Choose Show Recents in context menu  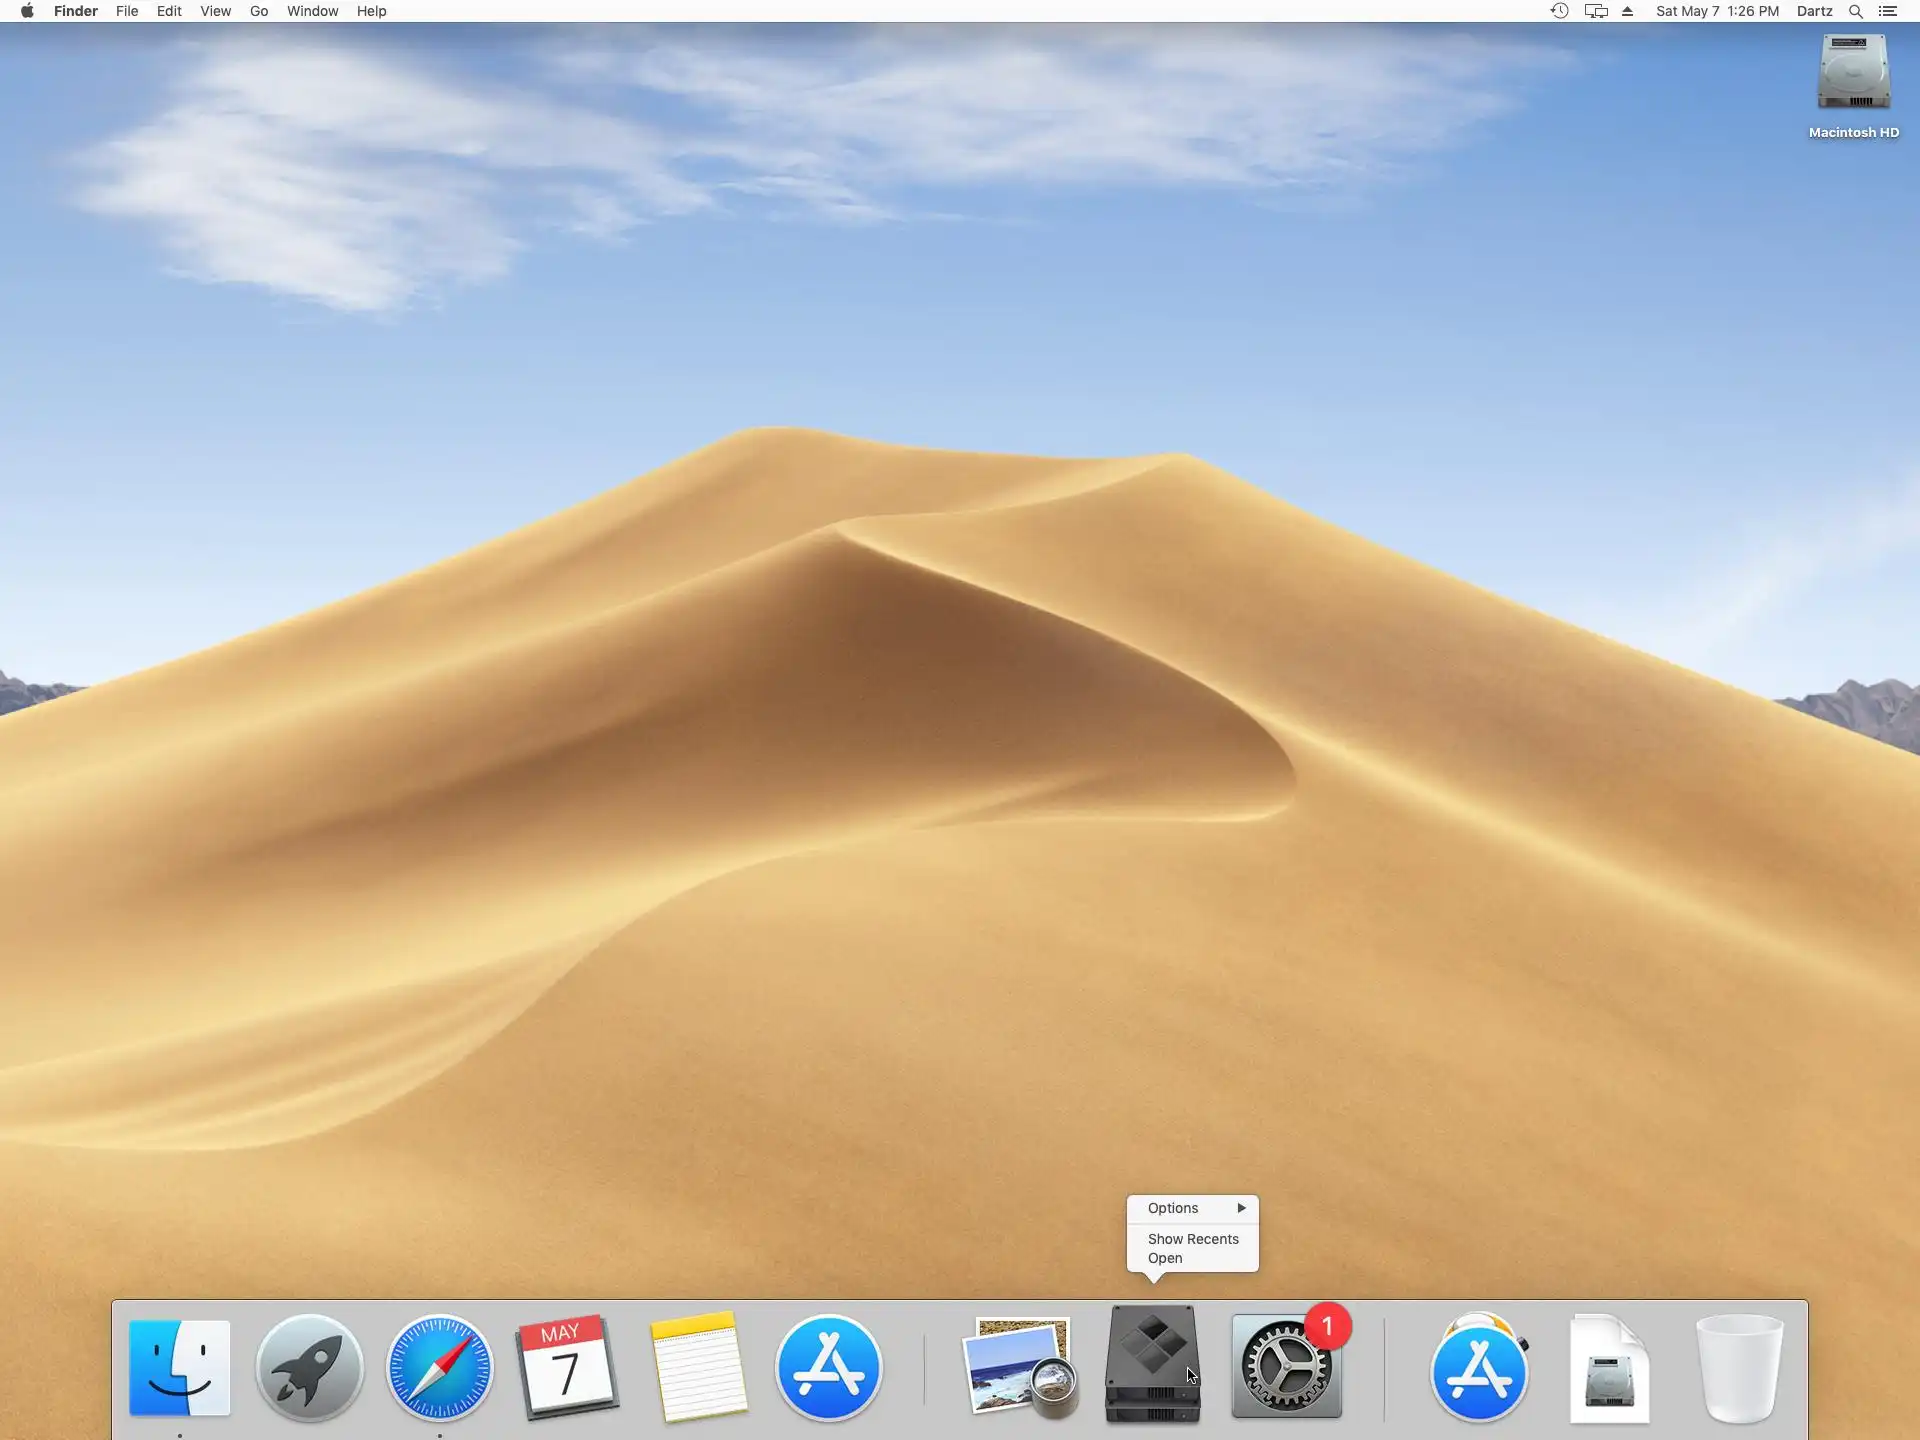(1192, 1239)
